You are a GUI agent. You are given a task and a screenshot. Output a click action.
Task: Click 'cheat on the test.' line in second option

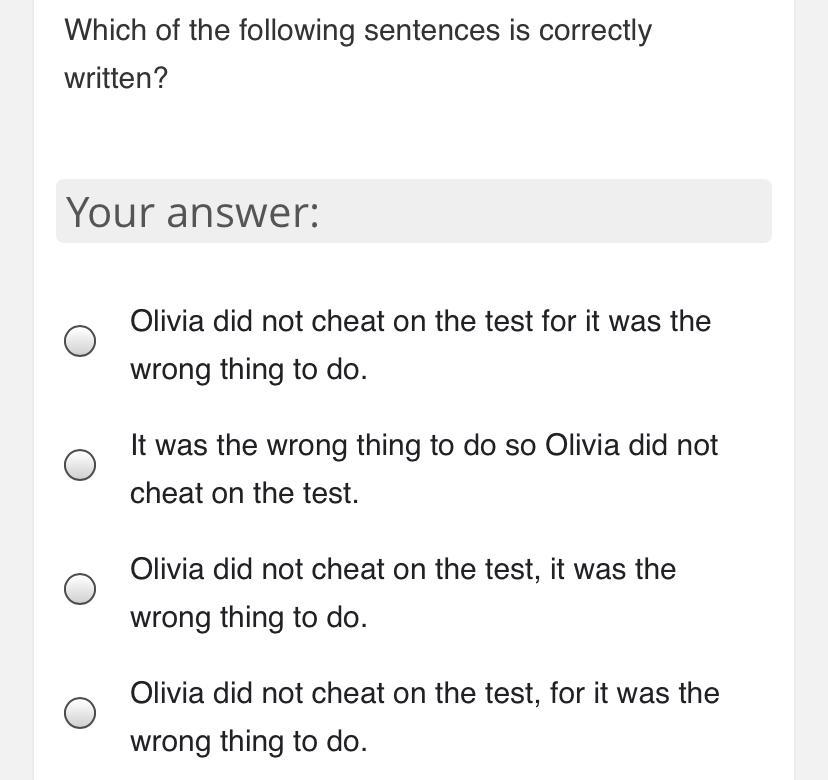pos(244,494)
